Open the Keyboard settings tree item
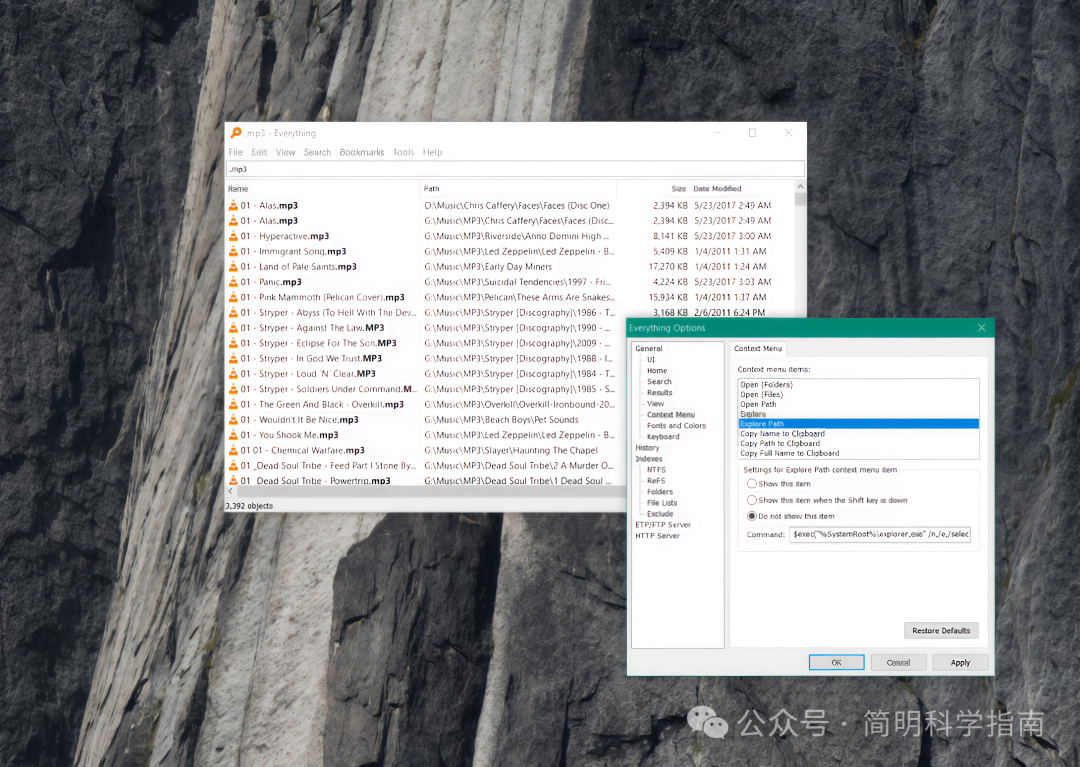Screen dimensions: 1080x767 (663, 437)
